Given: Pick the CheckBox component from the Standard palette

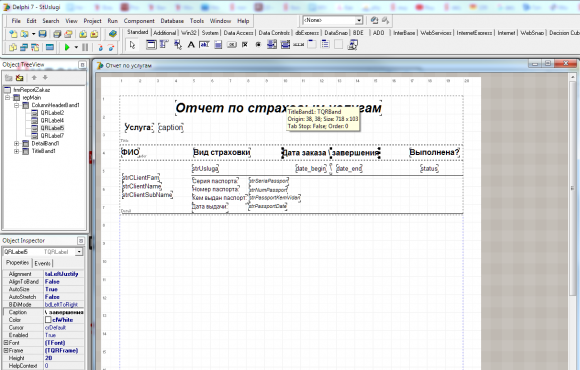Looking at the screenshot, I should 245,45.
